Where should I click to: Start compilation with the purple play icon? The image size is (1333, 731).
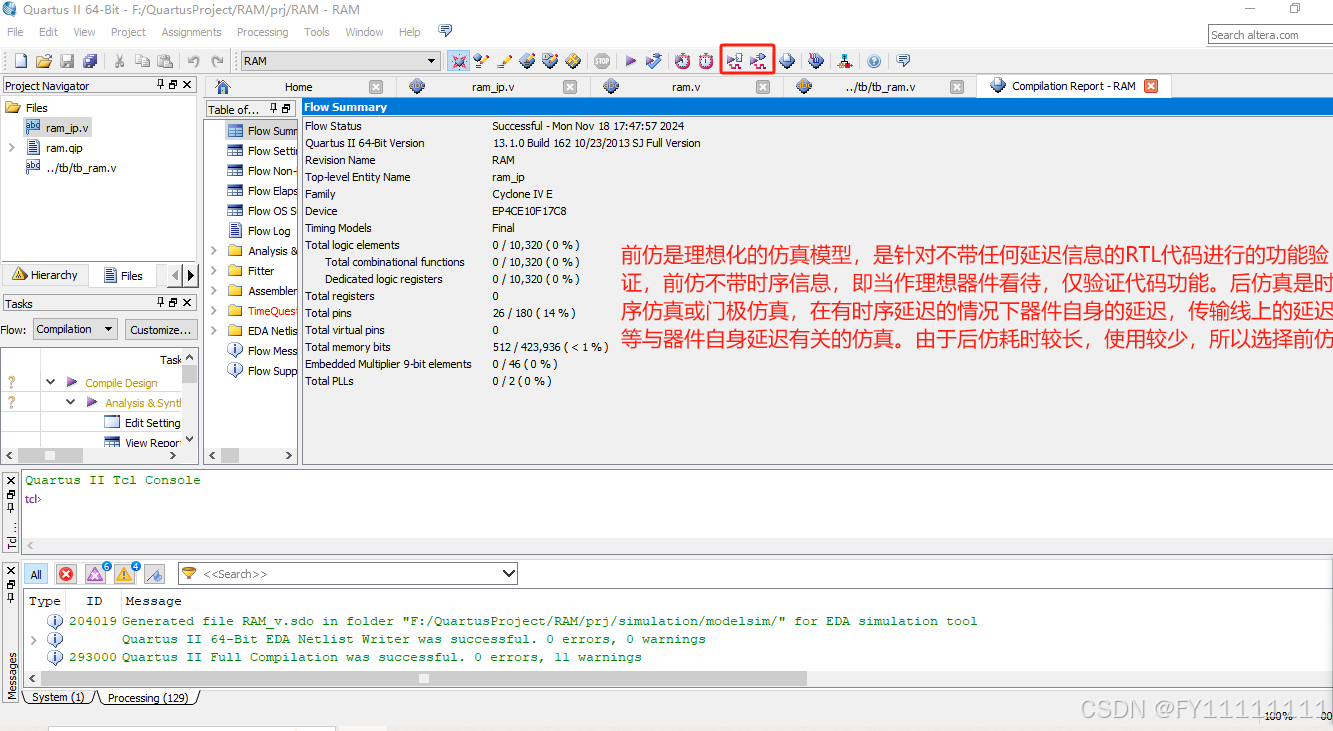click(631, 61)
